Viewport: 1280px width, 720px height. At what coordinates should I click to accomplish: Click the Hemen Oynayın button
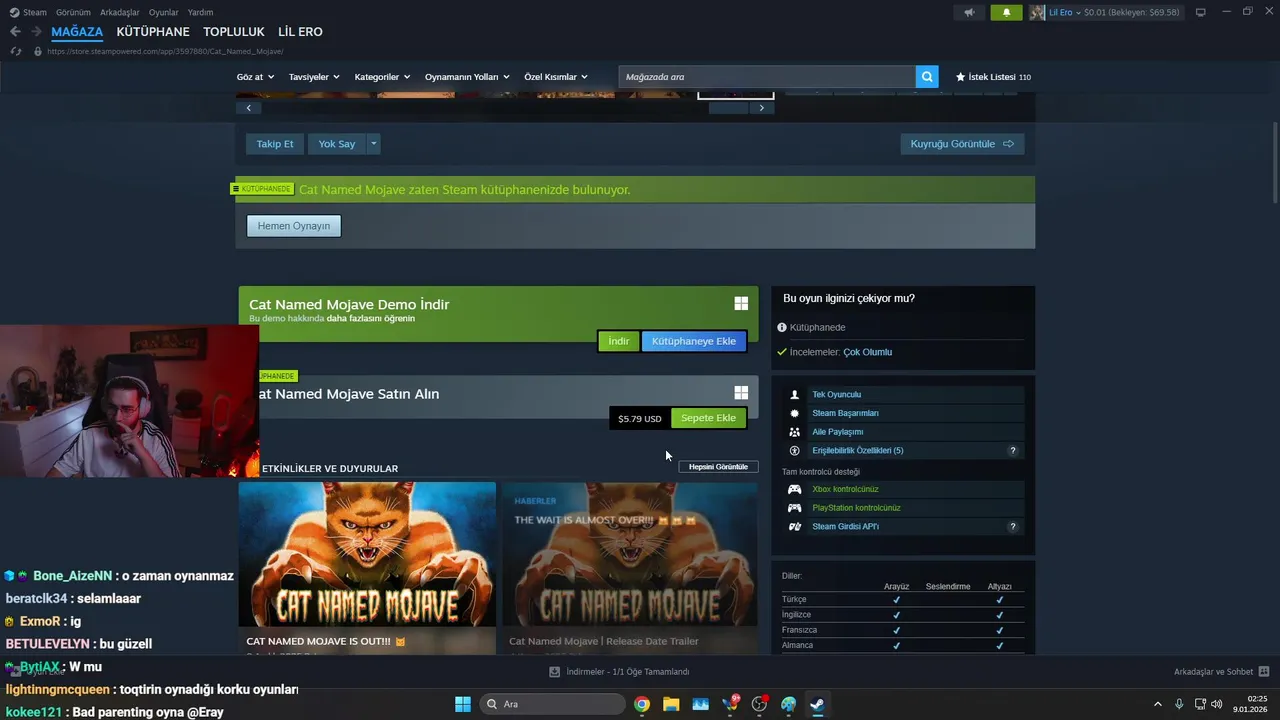(x=294, y=226)
